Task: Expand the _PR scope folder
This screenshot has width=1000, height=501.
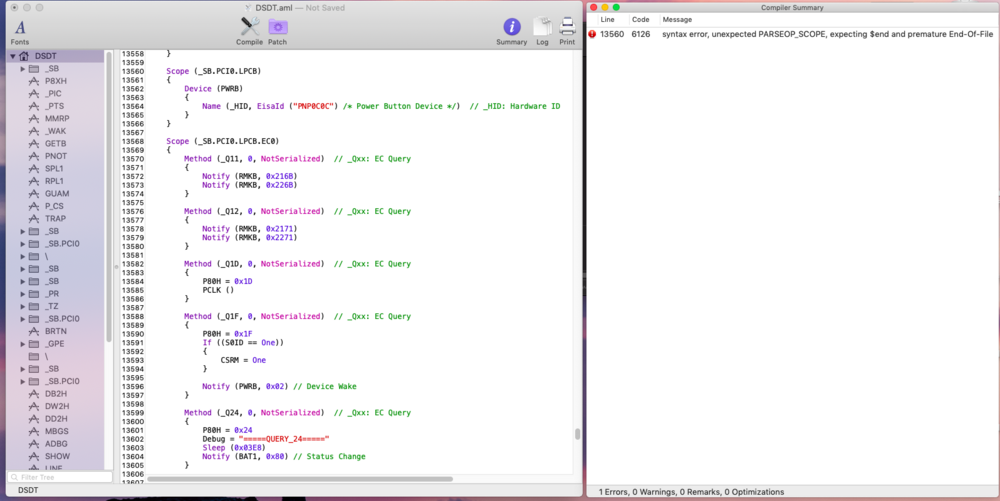Action: pyautogui.click(x=23, y=294)
